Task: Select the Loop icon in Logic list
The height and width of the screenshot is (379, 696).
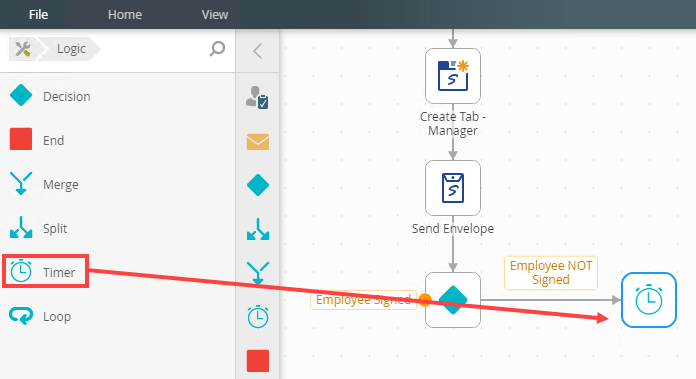Action: pyautogui.click(x=21, y=316)
